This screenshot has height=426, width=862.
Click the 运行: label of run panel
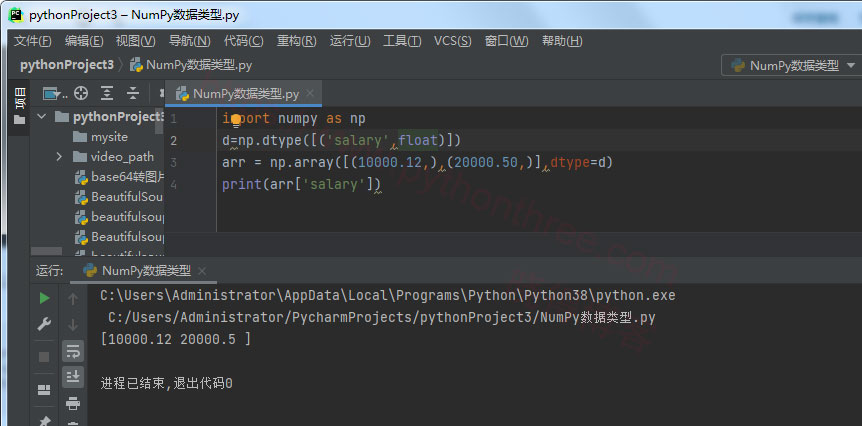click(x=49, y=271)
